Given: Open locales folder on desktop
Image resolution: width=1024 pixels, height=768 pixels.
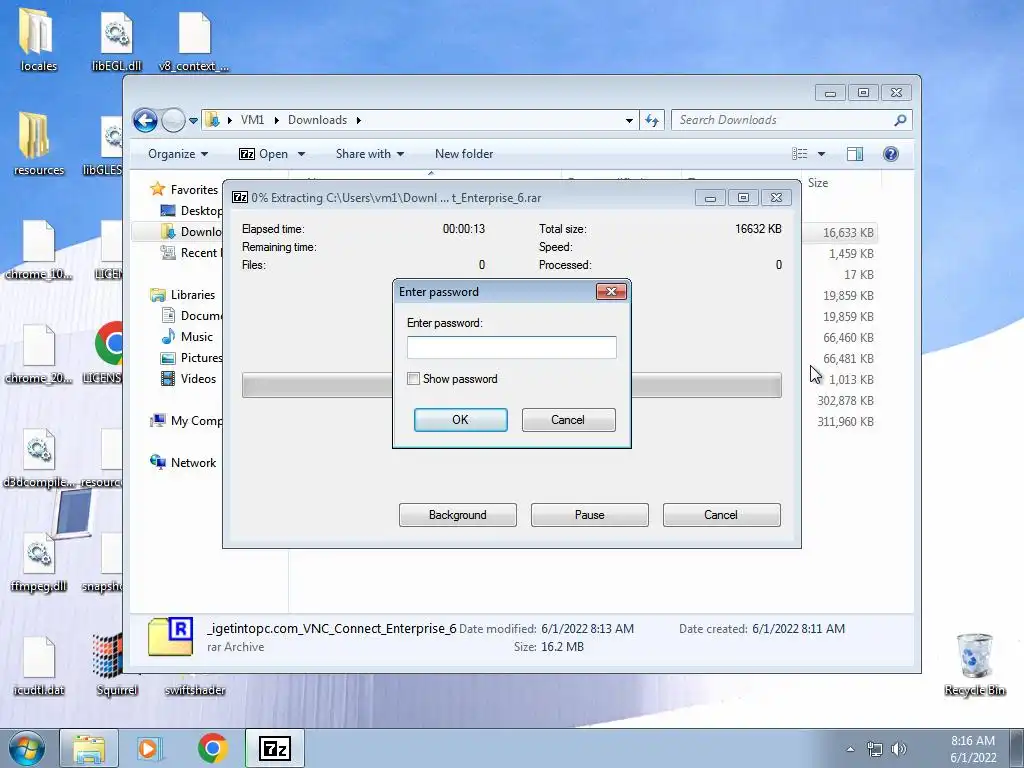Looking at the screenshot, I should 39,40.
